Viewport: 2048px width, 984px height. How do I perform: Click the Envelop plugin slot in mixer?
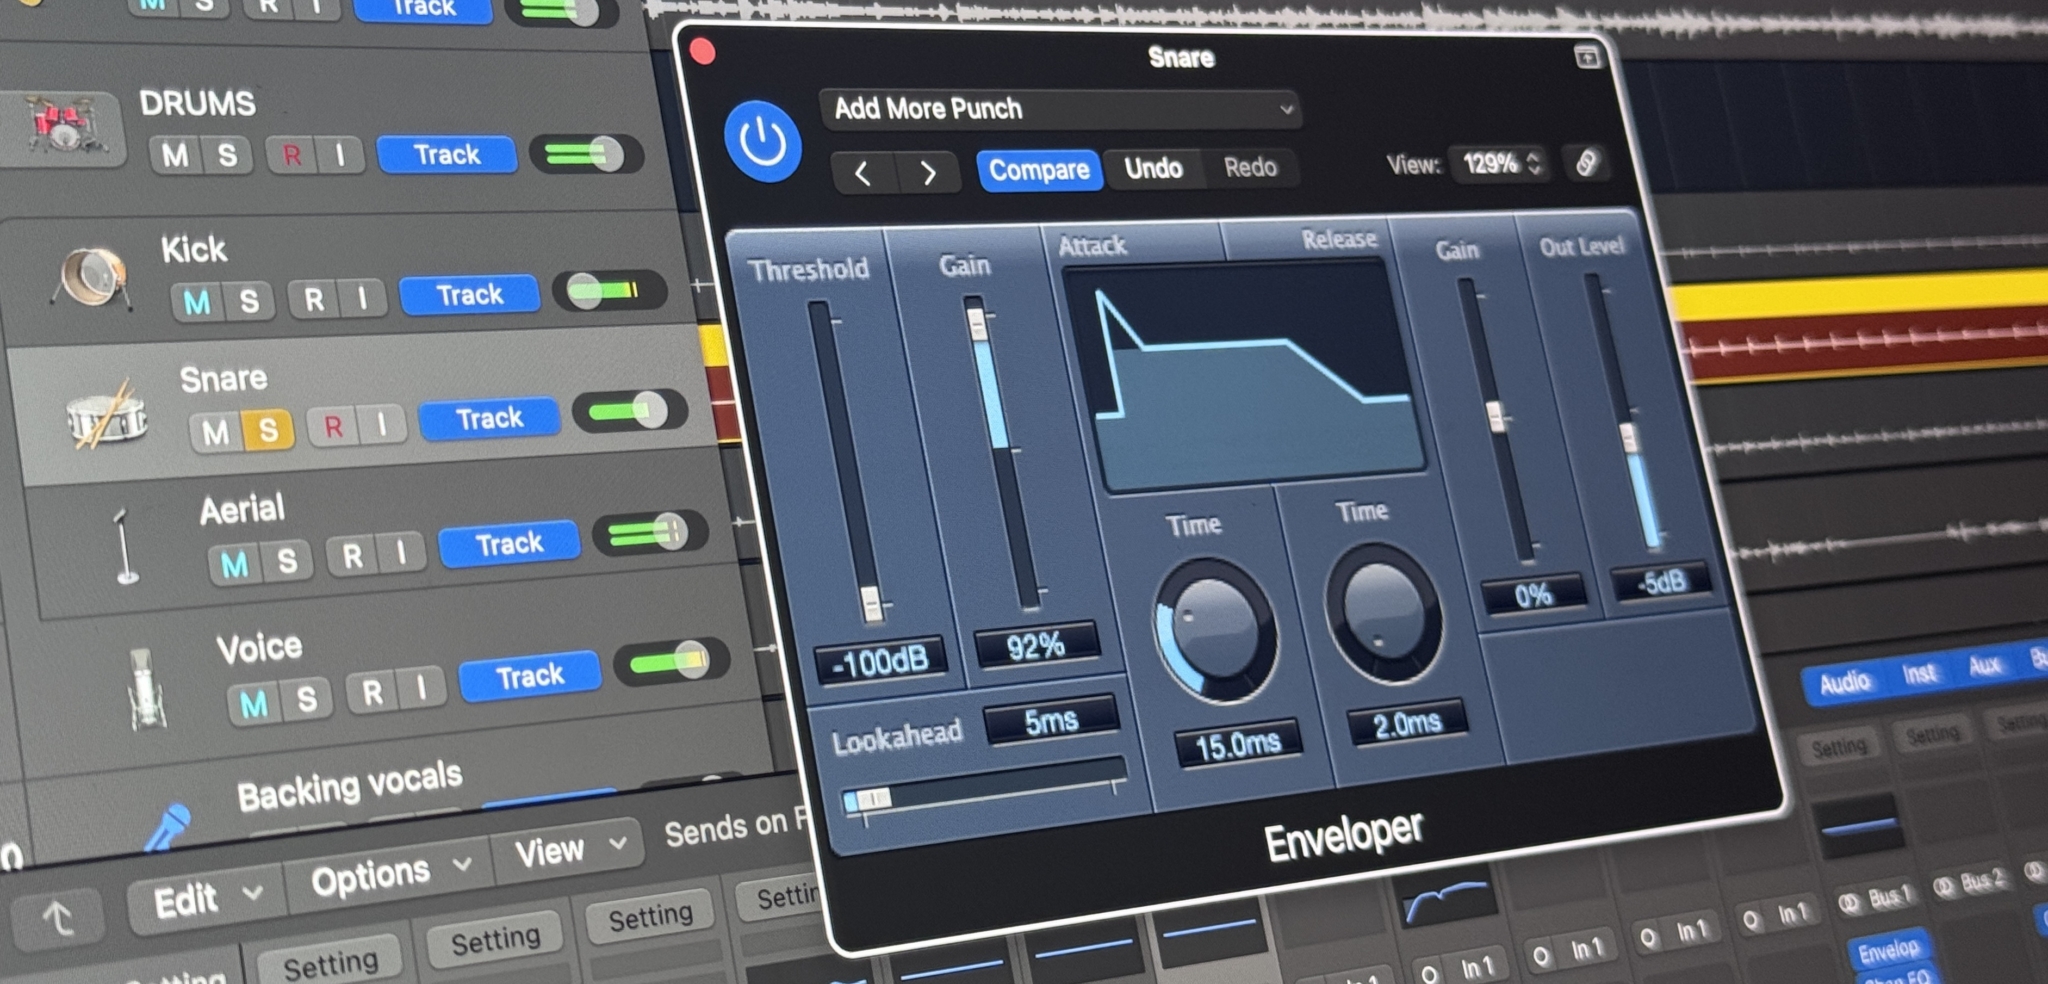pos(1889,950)
